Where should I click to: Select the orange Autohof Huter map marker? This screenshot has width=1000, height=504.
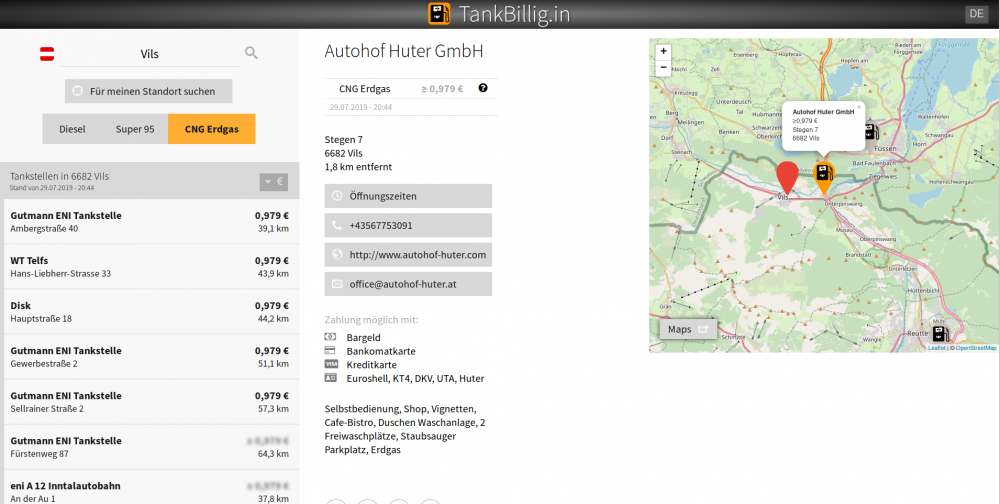point(824,176)
